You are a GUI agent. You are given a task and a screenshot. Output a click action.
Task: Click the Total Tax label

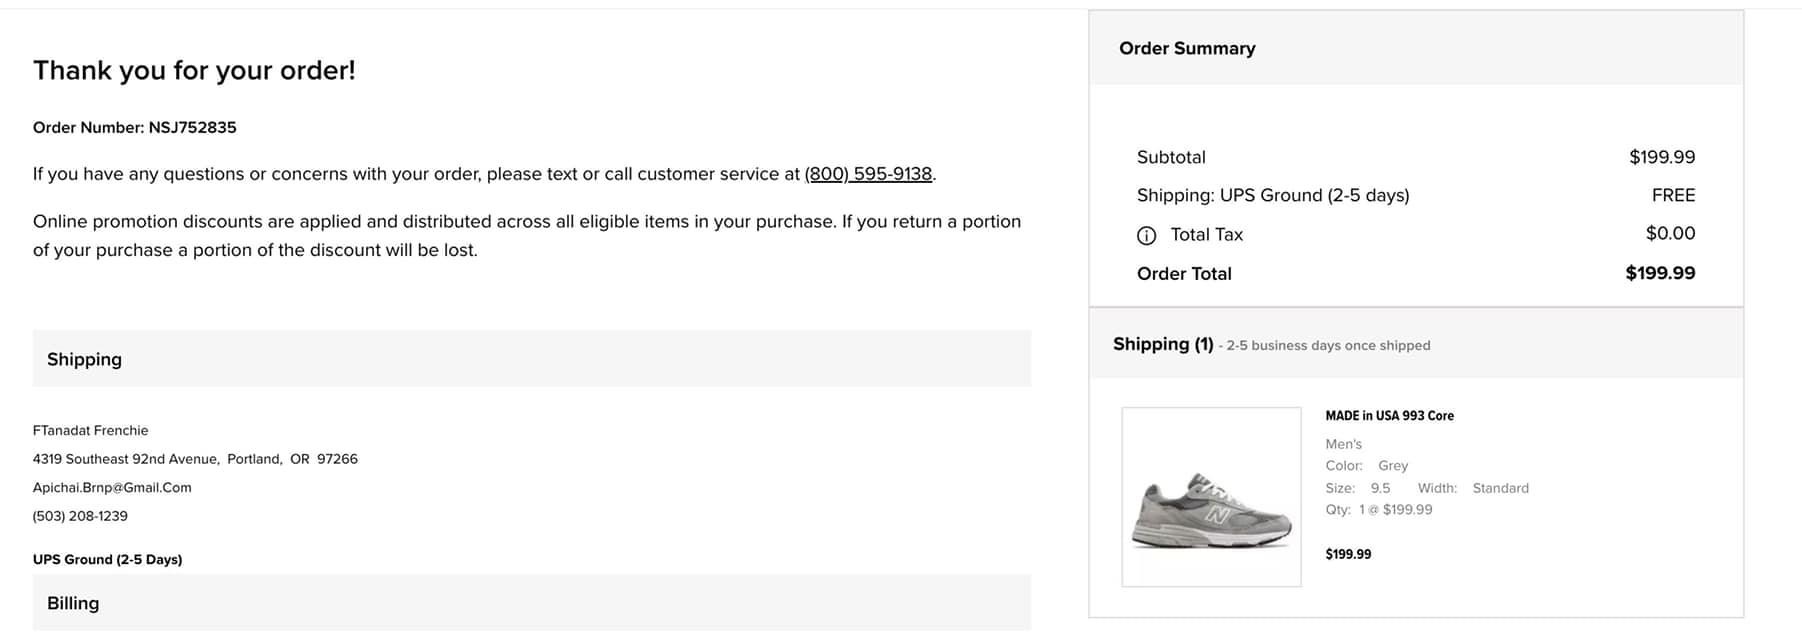click(1206, 235)
